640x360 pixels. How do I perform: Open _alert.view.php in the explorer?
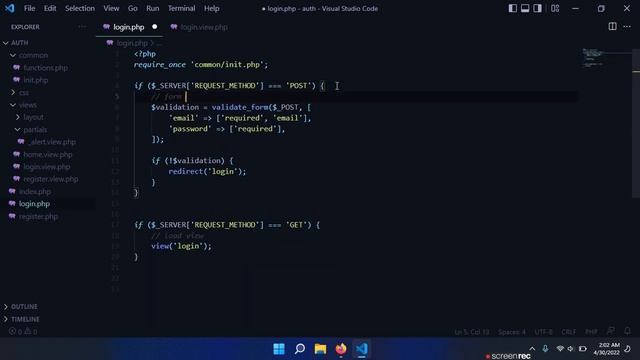coord(52,142)
